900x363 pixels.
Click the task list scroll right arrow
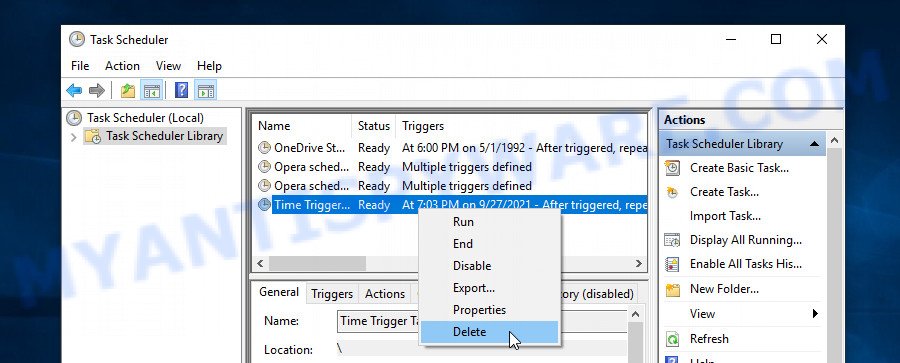(639, 264)
